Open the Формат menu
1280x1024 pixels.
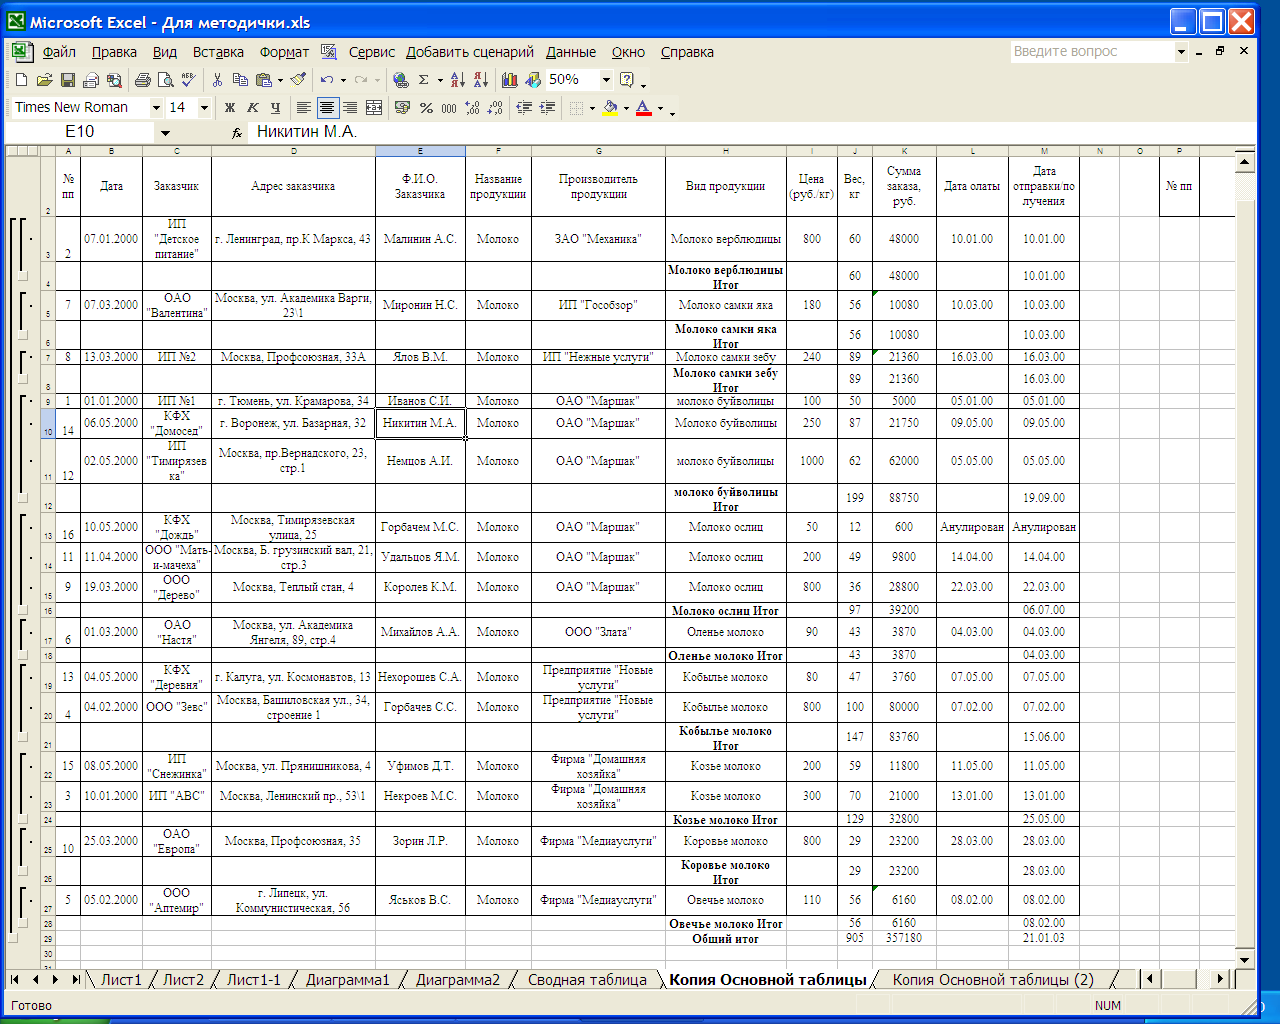[284, 52]
